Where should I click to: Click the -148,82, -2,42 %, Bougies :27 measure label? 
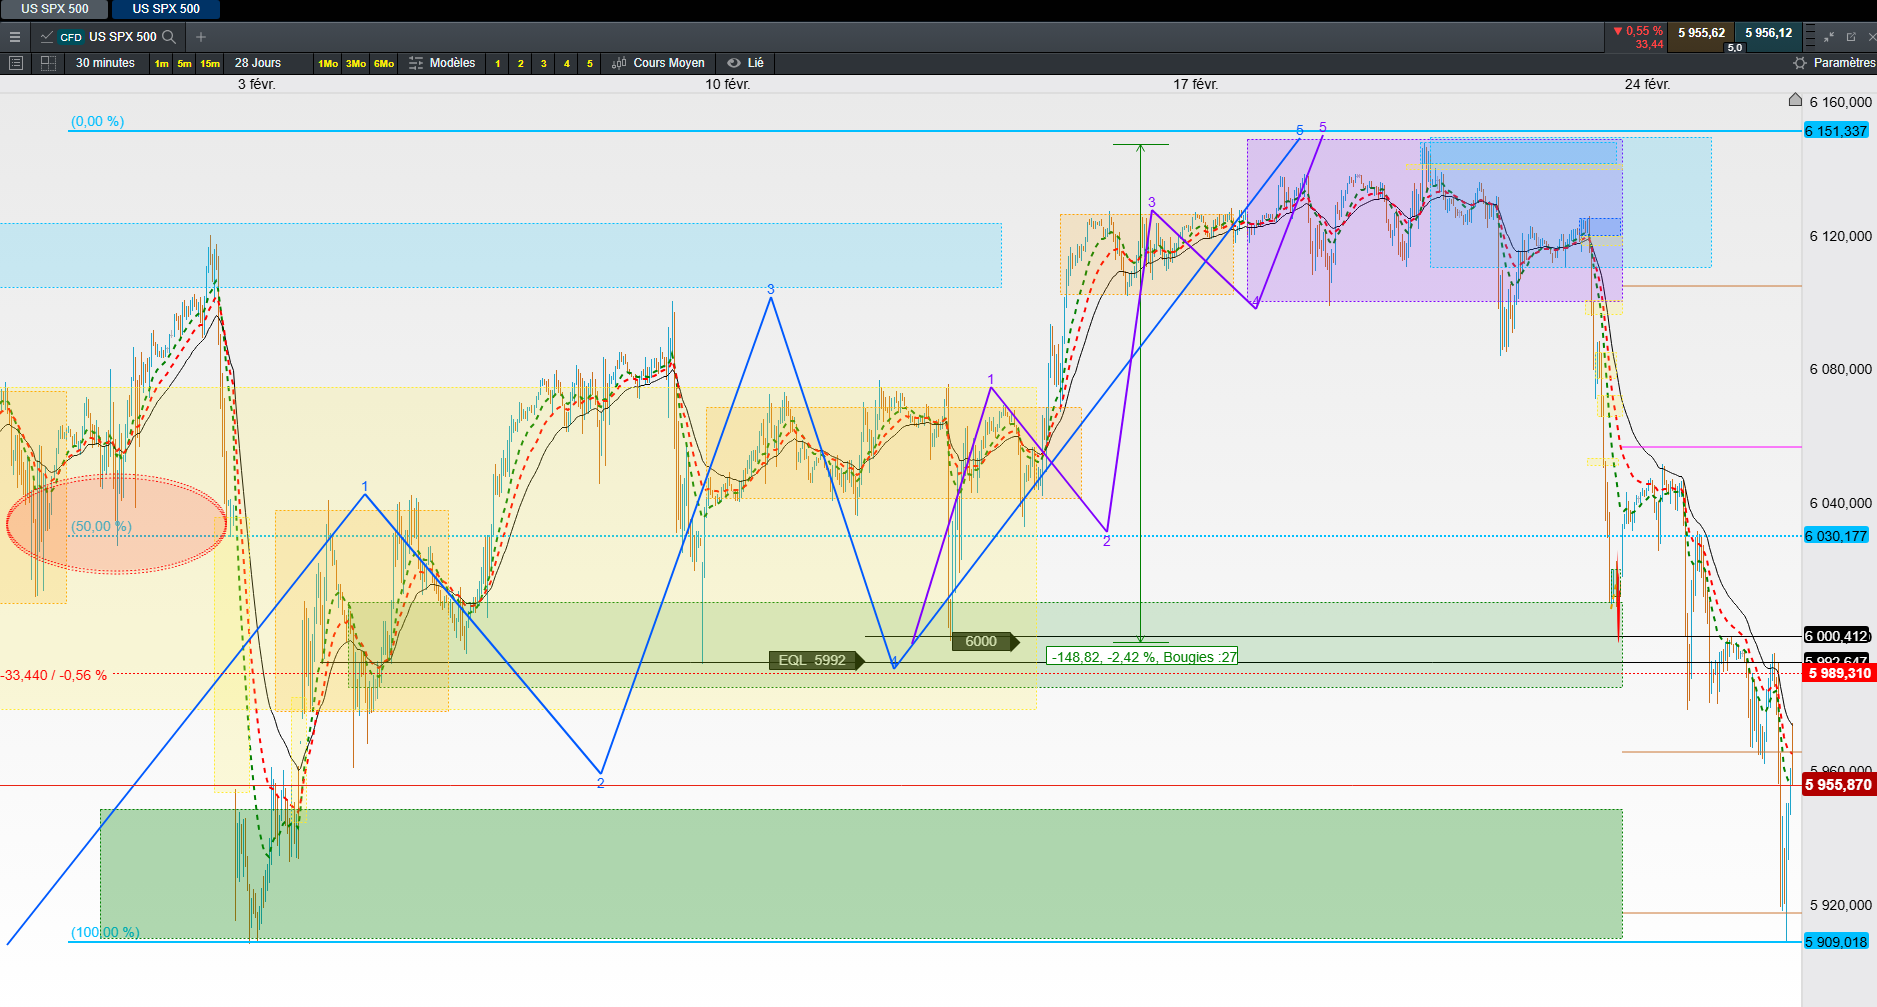(x=1143, y=657)
